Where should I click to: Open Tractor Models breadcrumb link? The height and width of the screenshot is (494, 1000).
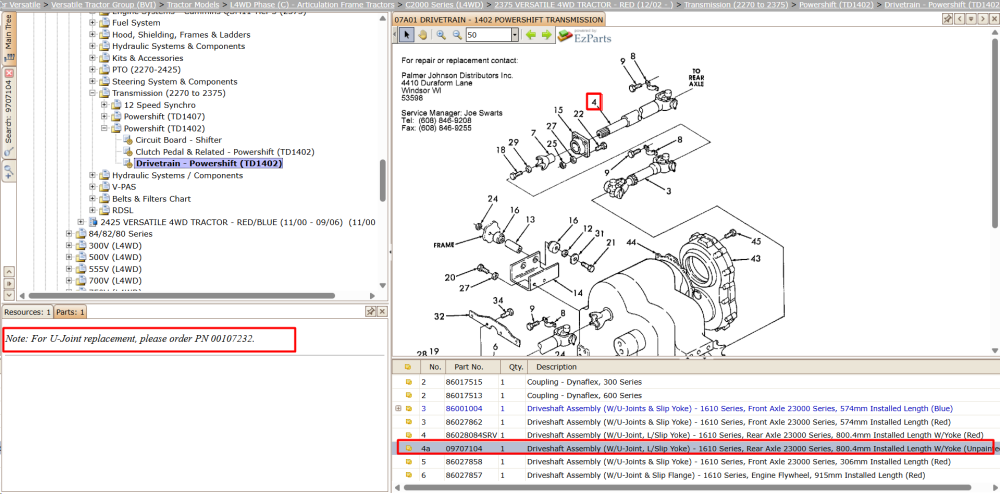193,4
